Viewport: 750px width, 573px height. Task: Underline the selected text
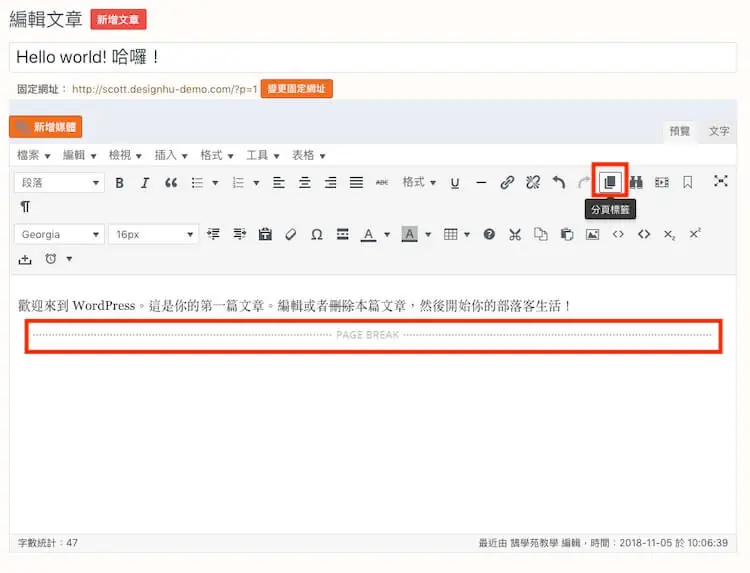(455, 183)
